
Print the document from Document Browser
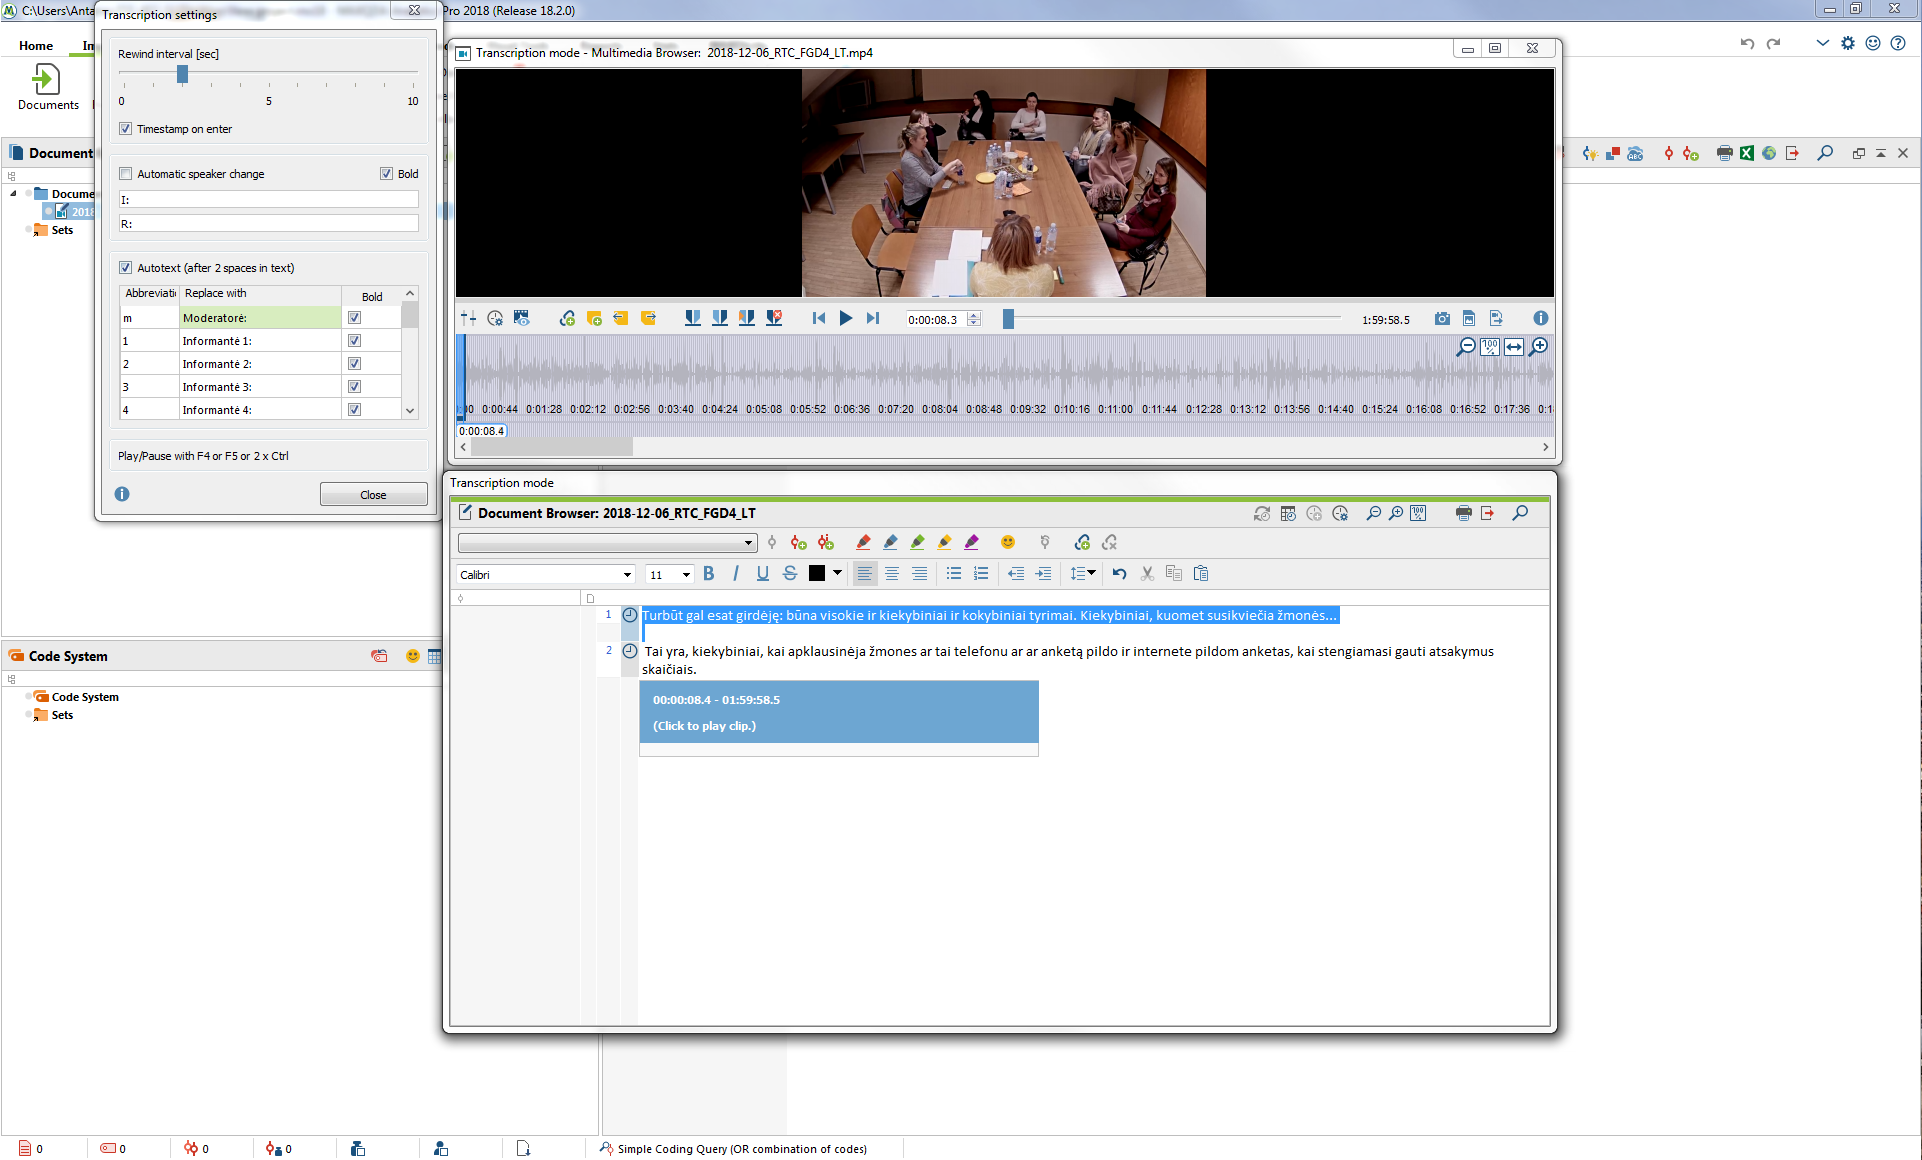pyautogui.click(x=1464, y=513)
